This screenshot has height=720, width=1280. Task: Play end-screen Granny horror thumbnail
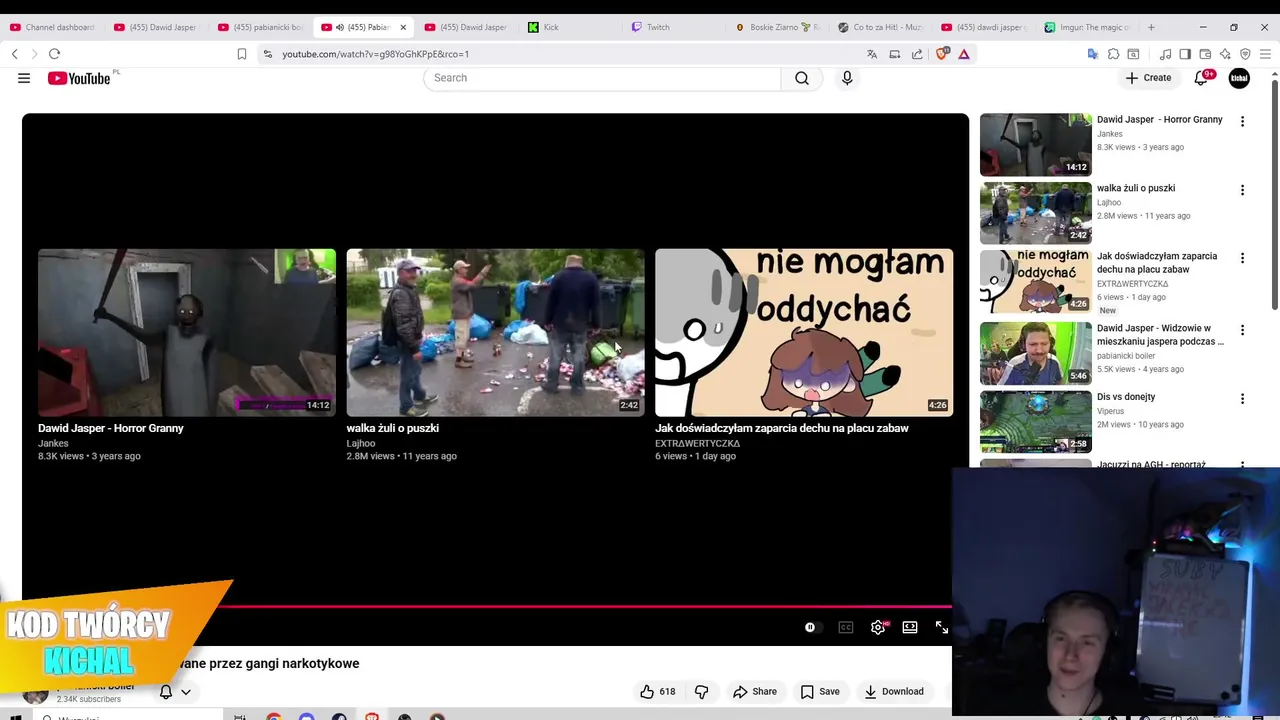(187, 332)
